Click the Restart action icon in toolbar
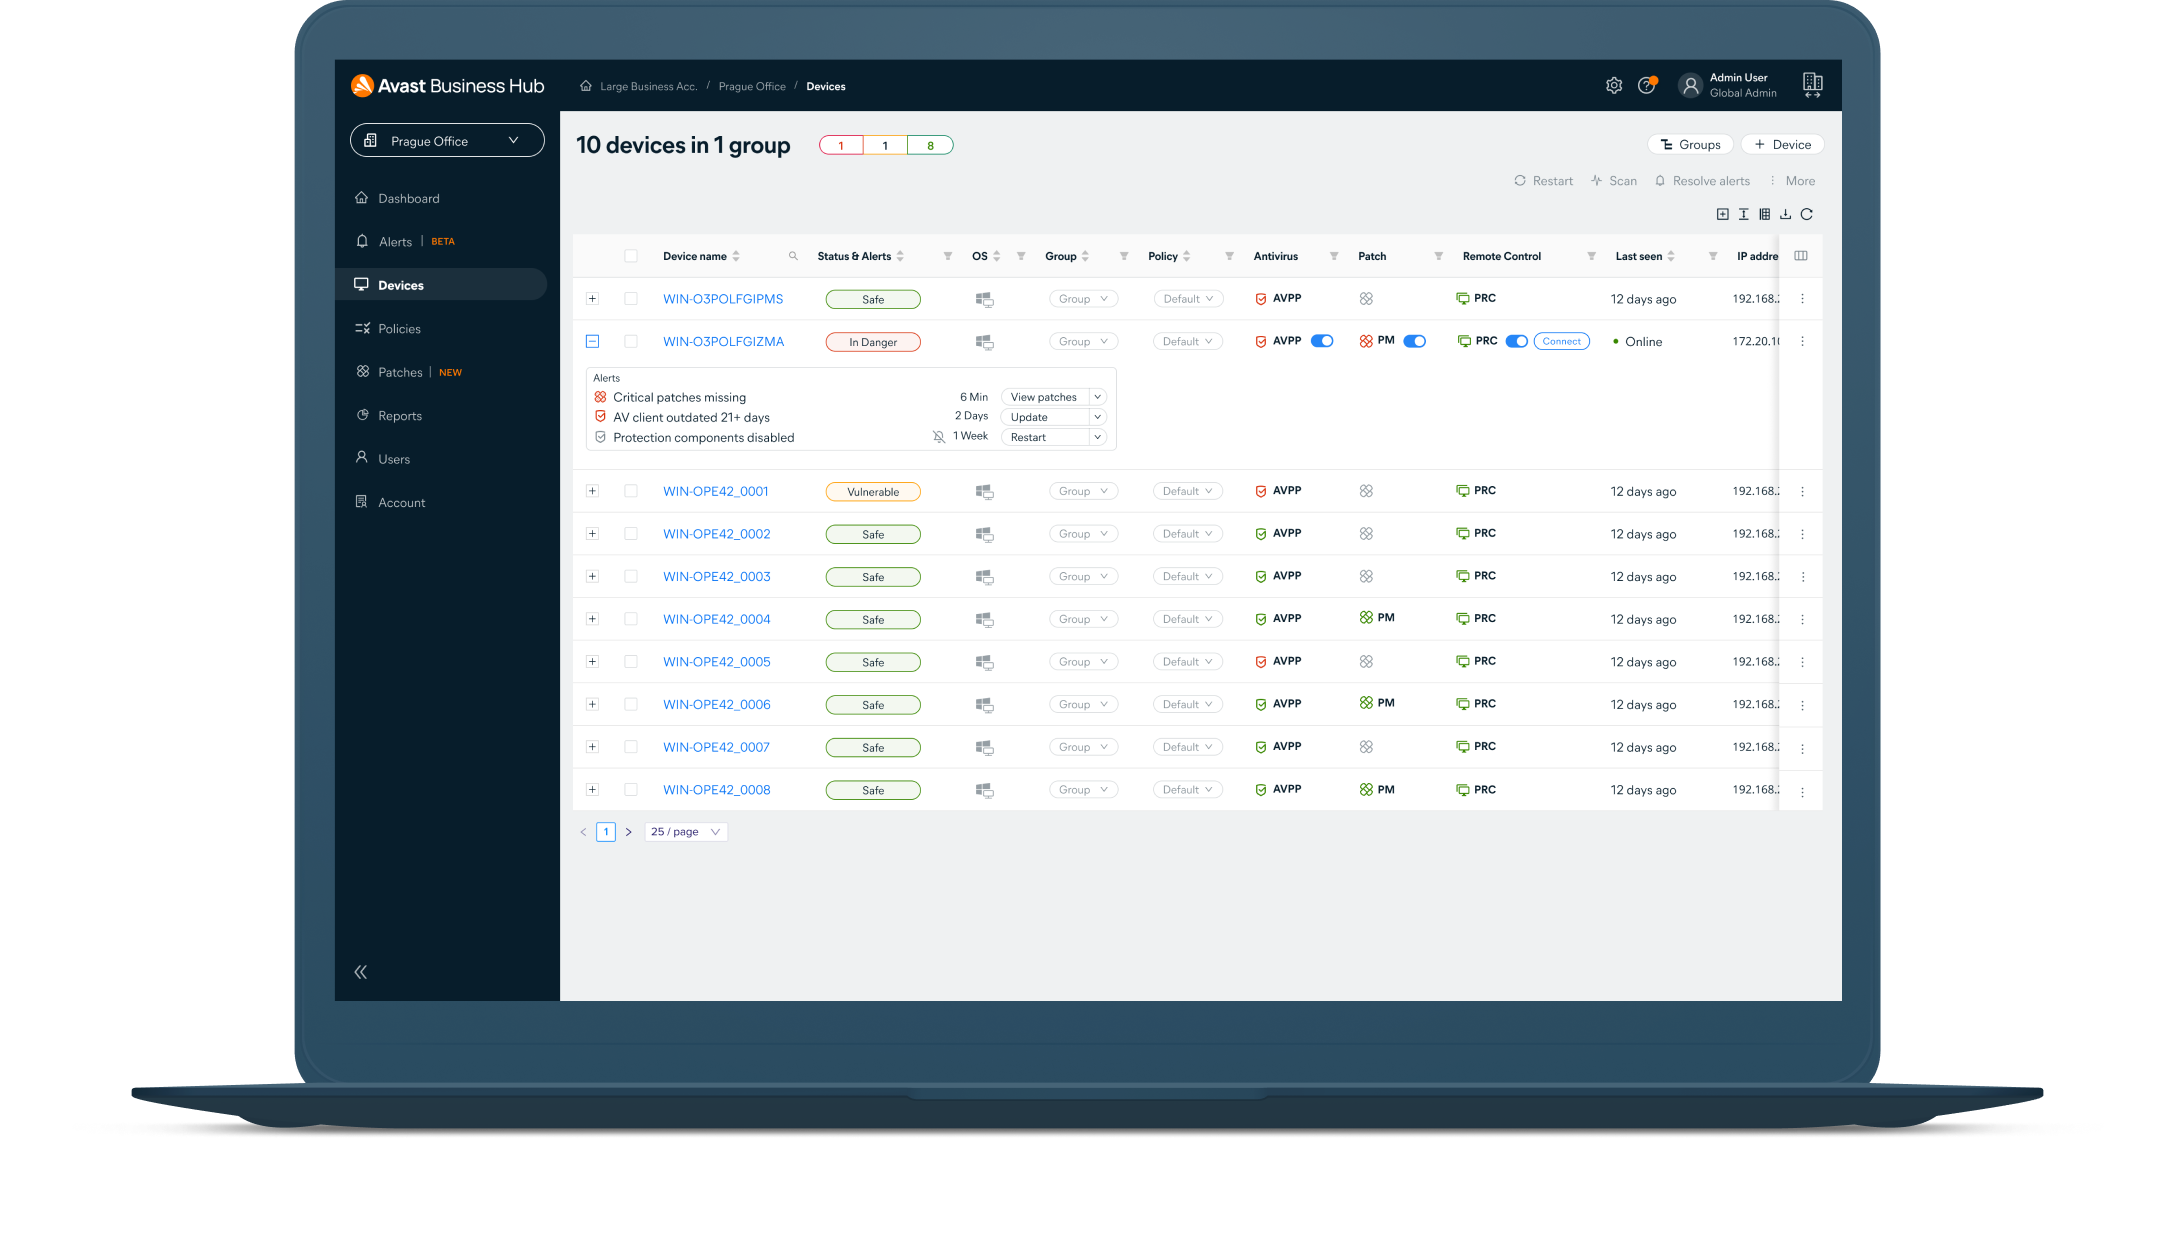Viewport: 2176px width, 1246px height. tap(1520, 182)
